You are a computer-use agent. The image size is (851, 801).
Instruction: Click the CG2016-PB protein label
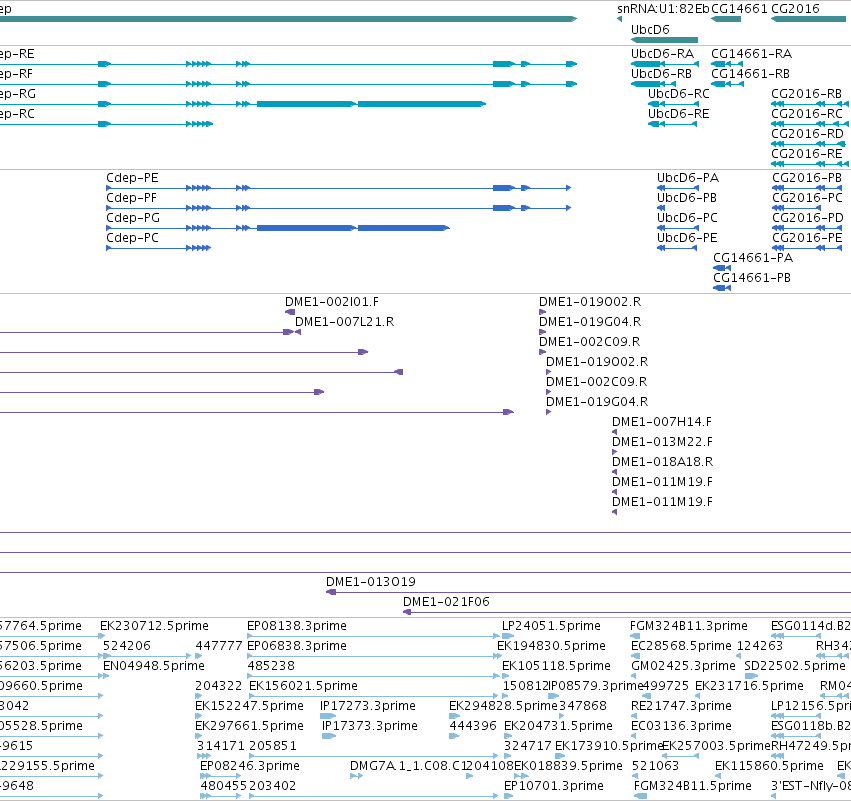pyautogui.click(x=806, y=178)
